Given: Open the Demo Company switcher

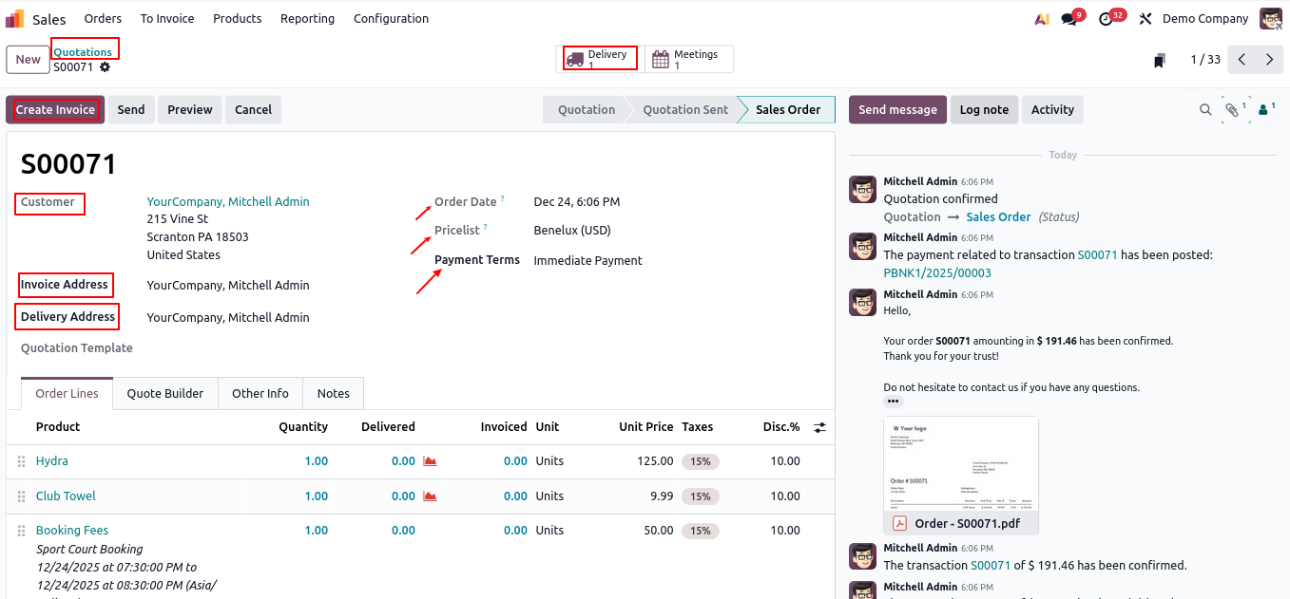Looking at the screenshot, I should click(1205, 19).
